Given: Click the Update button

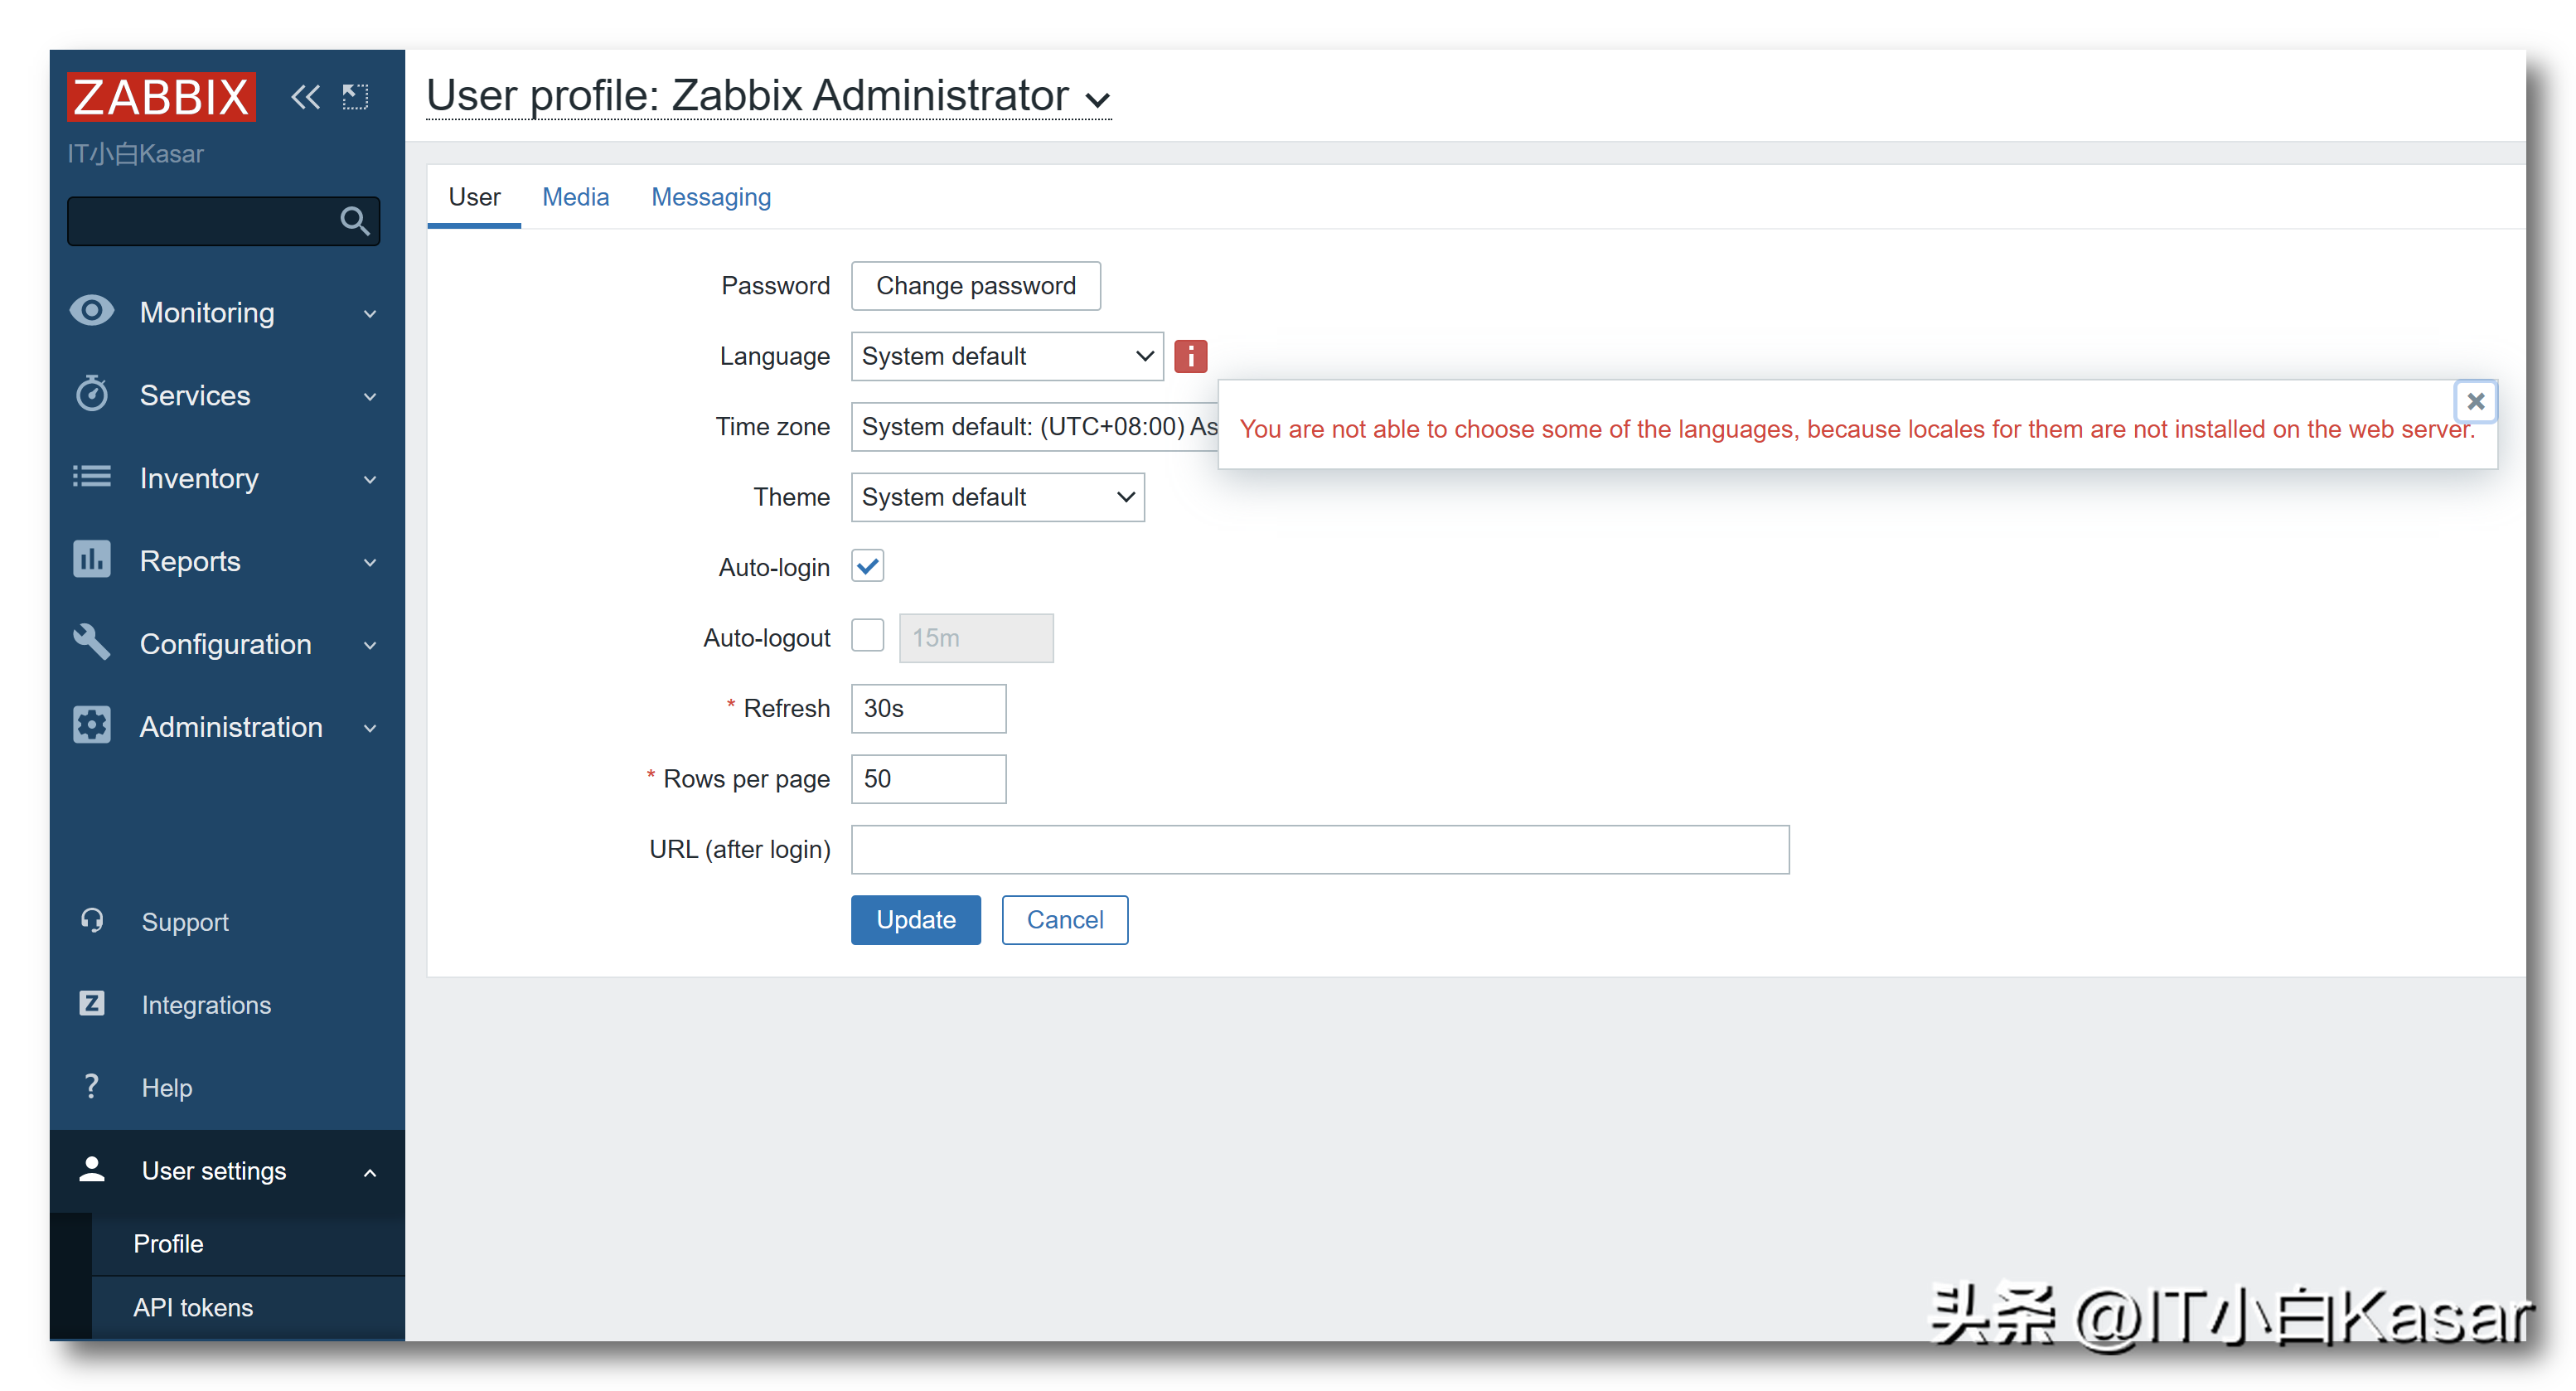Looking at the screenshot, I should point(915,920).
